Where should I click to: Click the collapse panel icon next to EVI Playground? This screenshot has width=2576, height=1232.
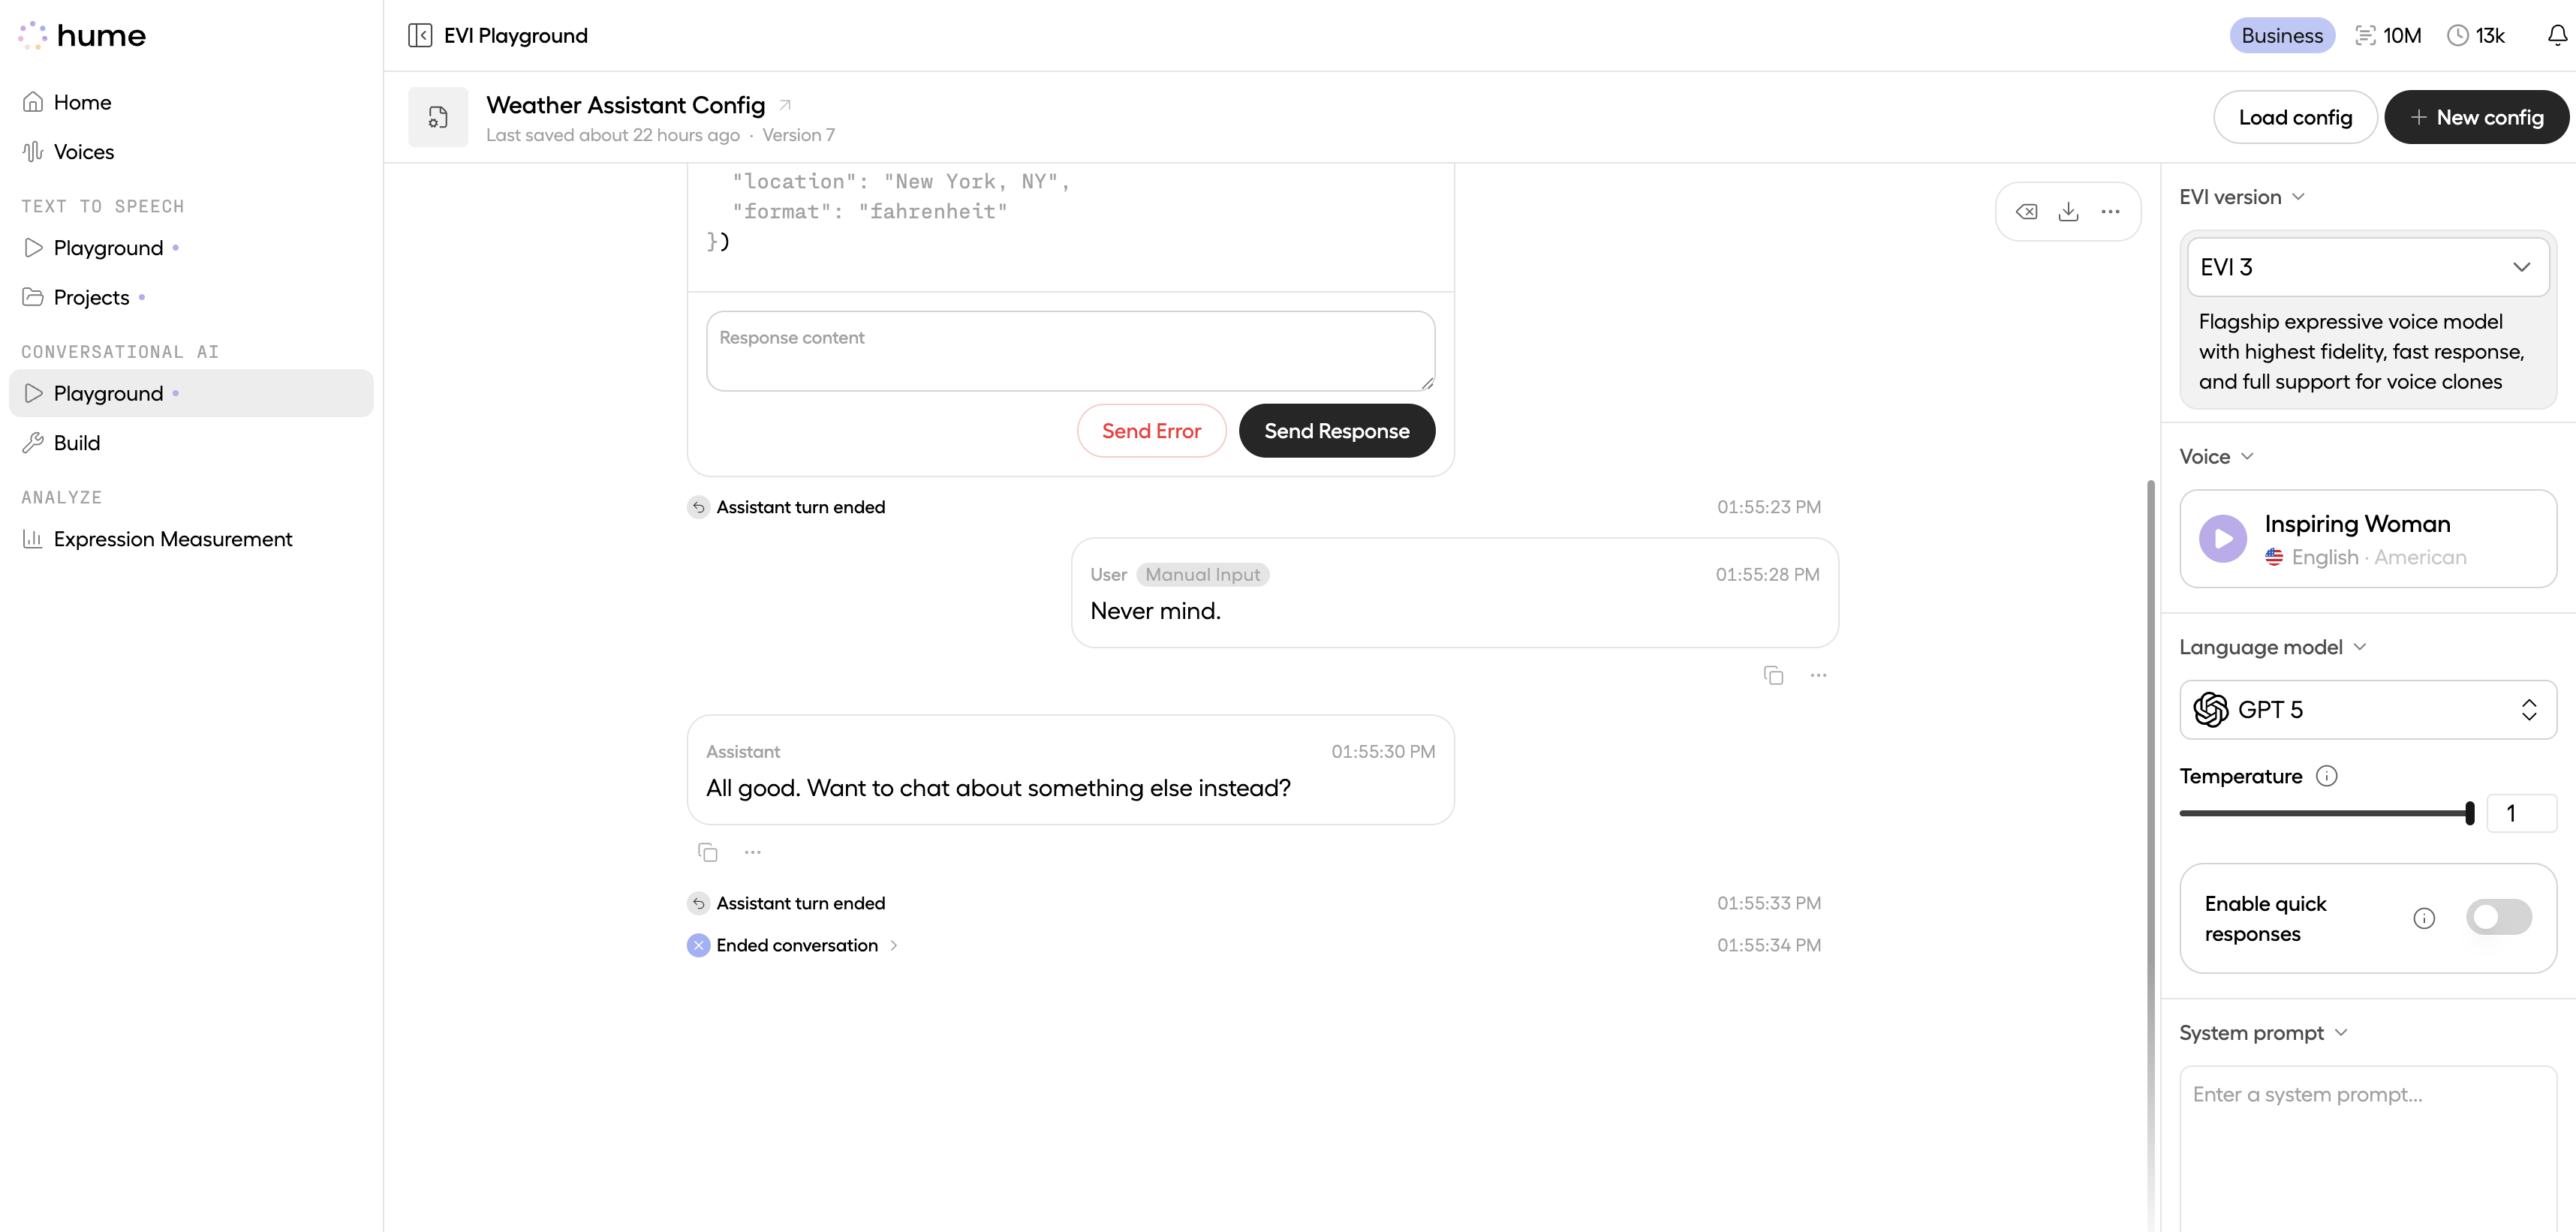pyautogui.click(x=420, y=34)
